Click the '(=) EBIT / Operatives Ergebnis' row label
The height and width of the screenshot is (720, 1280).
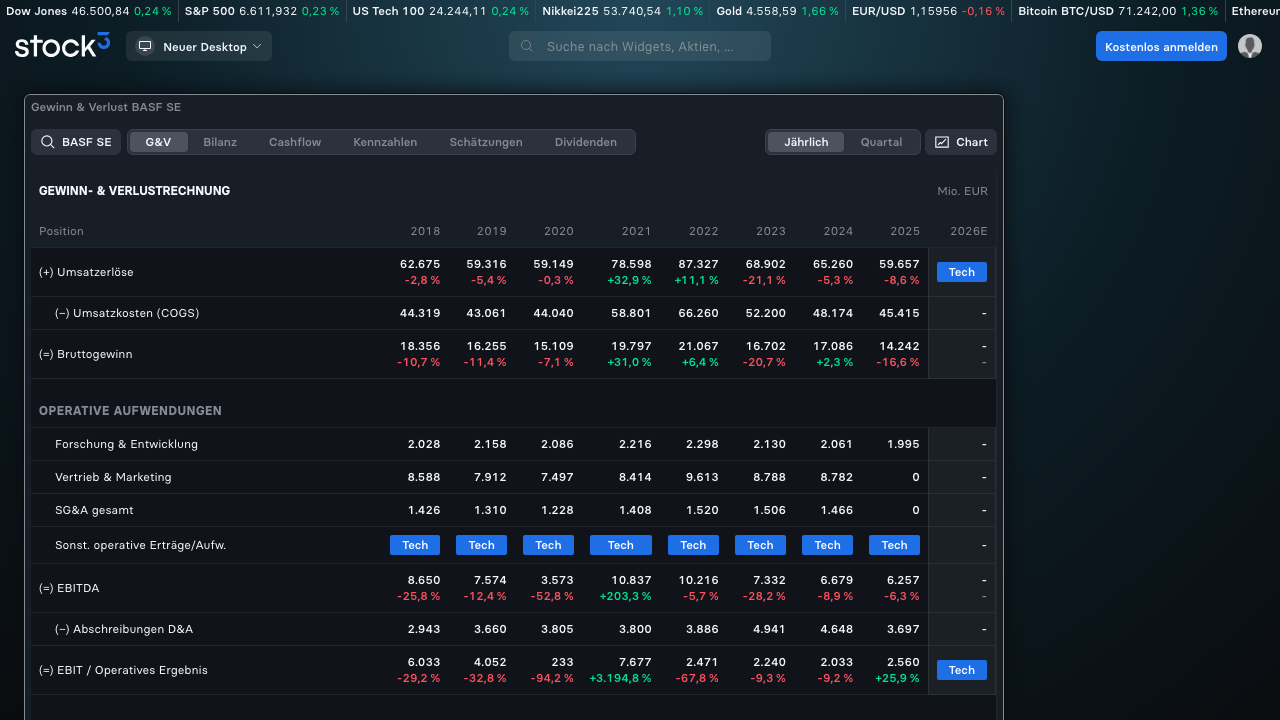point(123,670)
